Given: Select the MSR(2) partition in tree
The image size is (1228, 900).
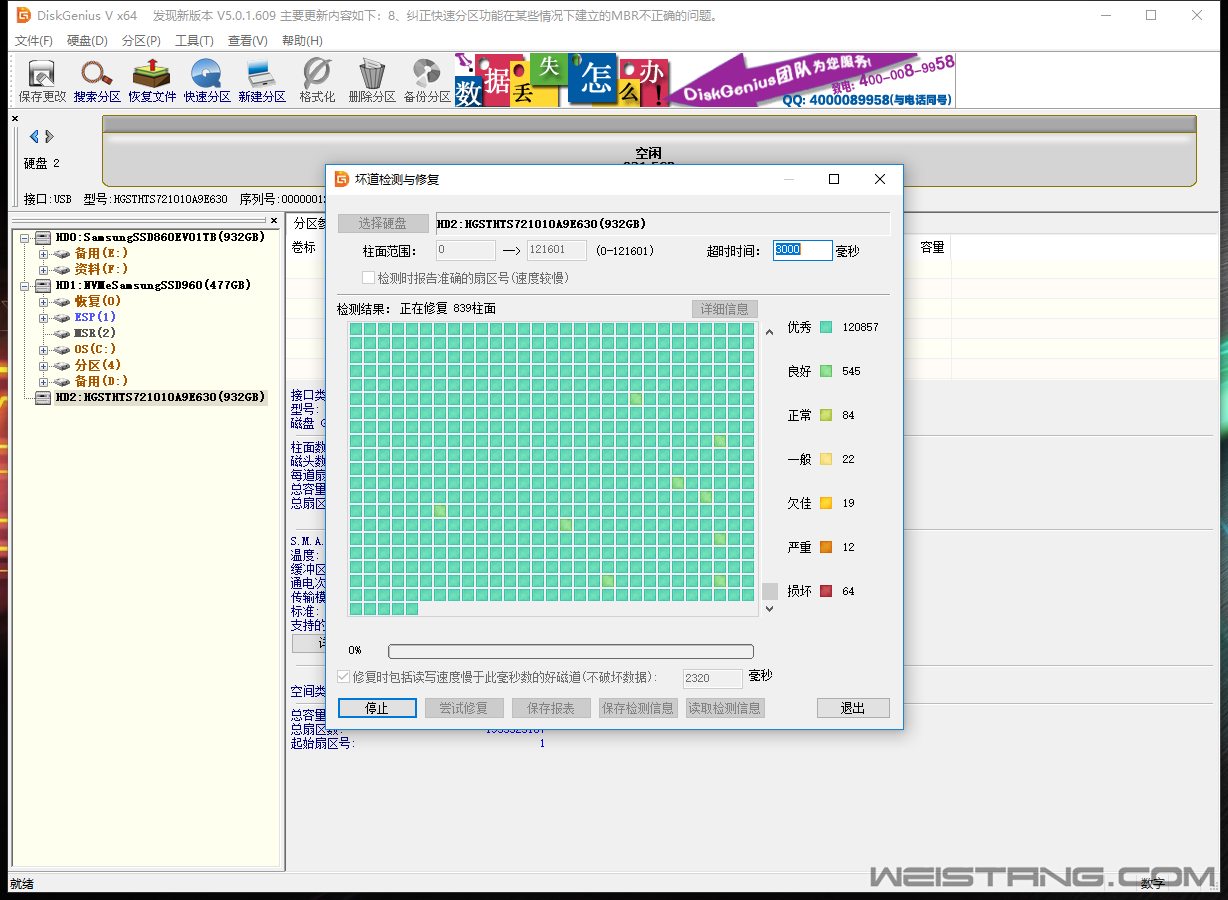Looking at the screenshot, I should coord(95,333).
